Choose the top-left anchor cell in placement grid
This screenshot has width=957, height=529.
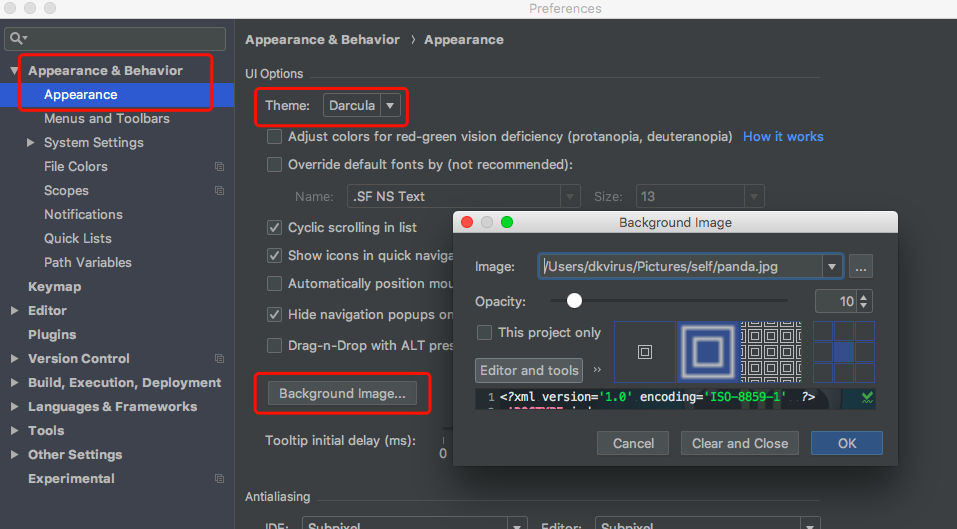[x=823, y=331]
